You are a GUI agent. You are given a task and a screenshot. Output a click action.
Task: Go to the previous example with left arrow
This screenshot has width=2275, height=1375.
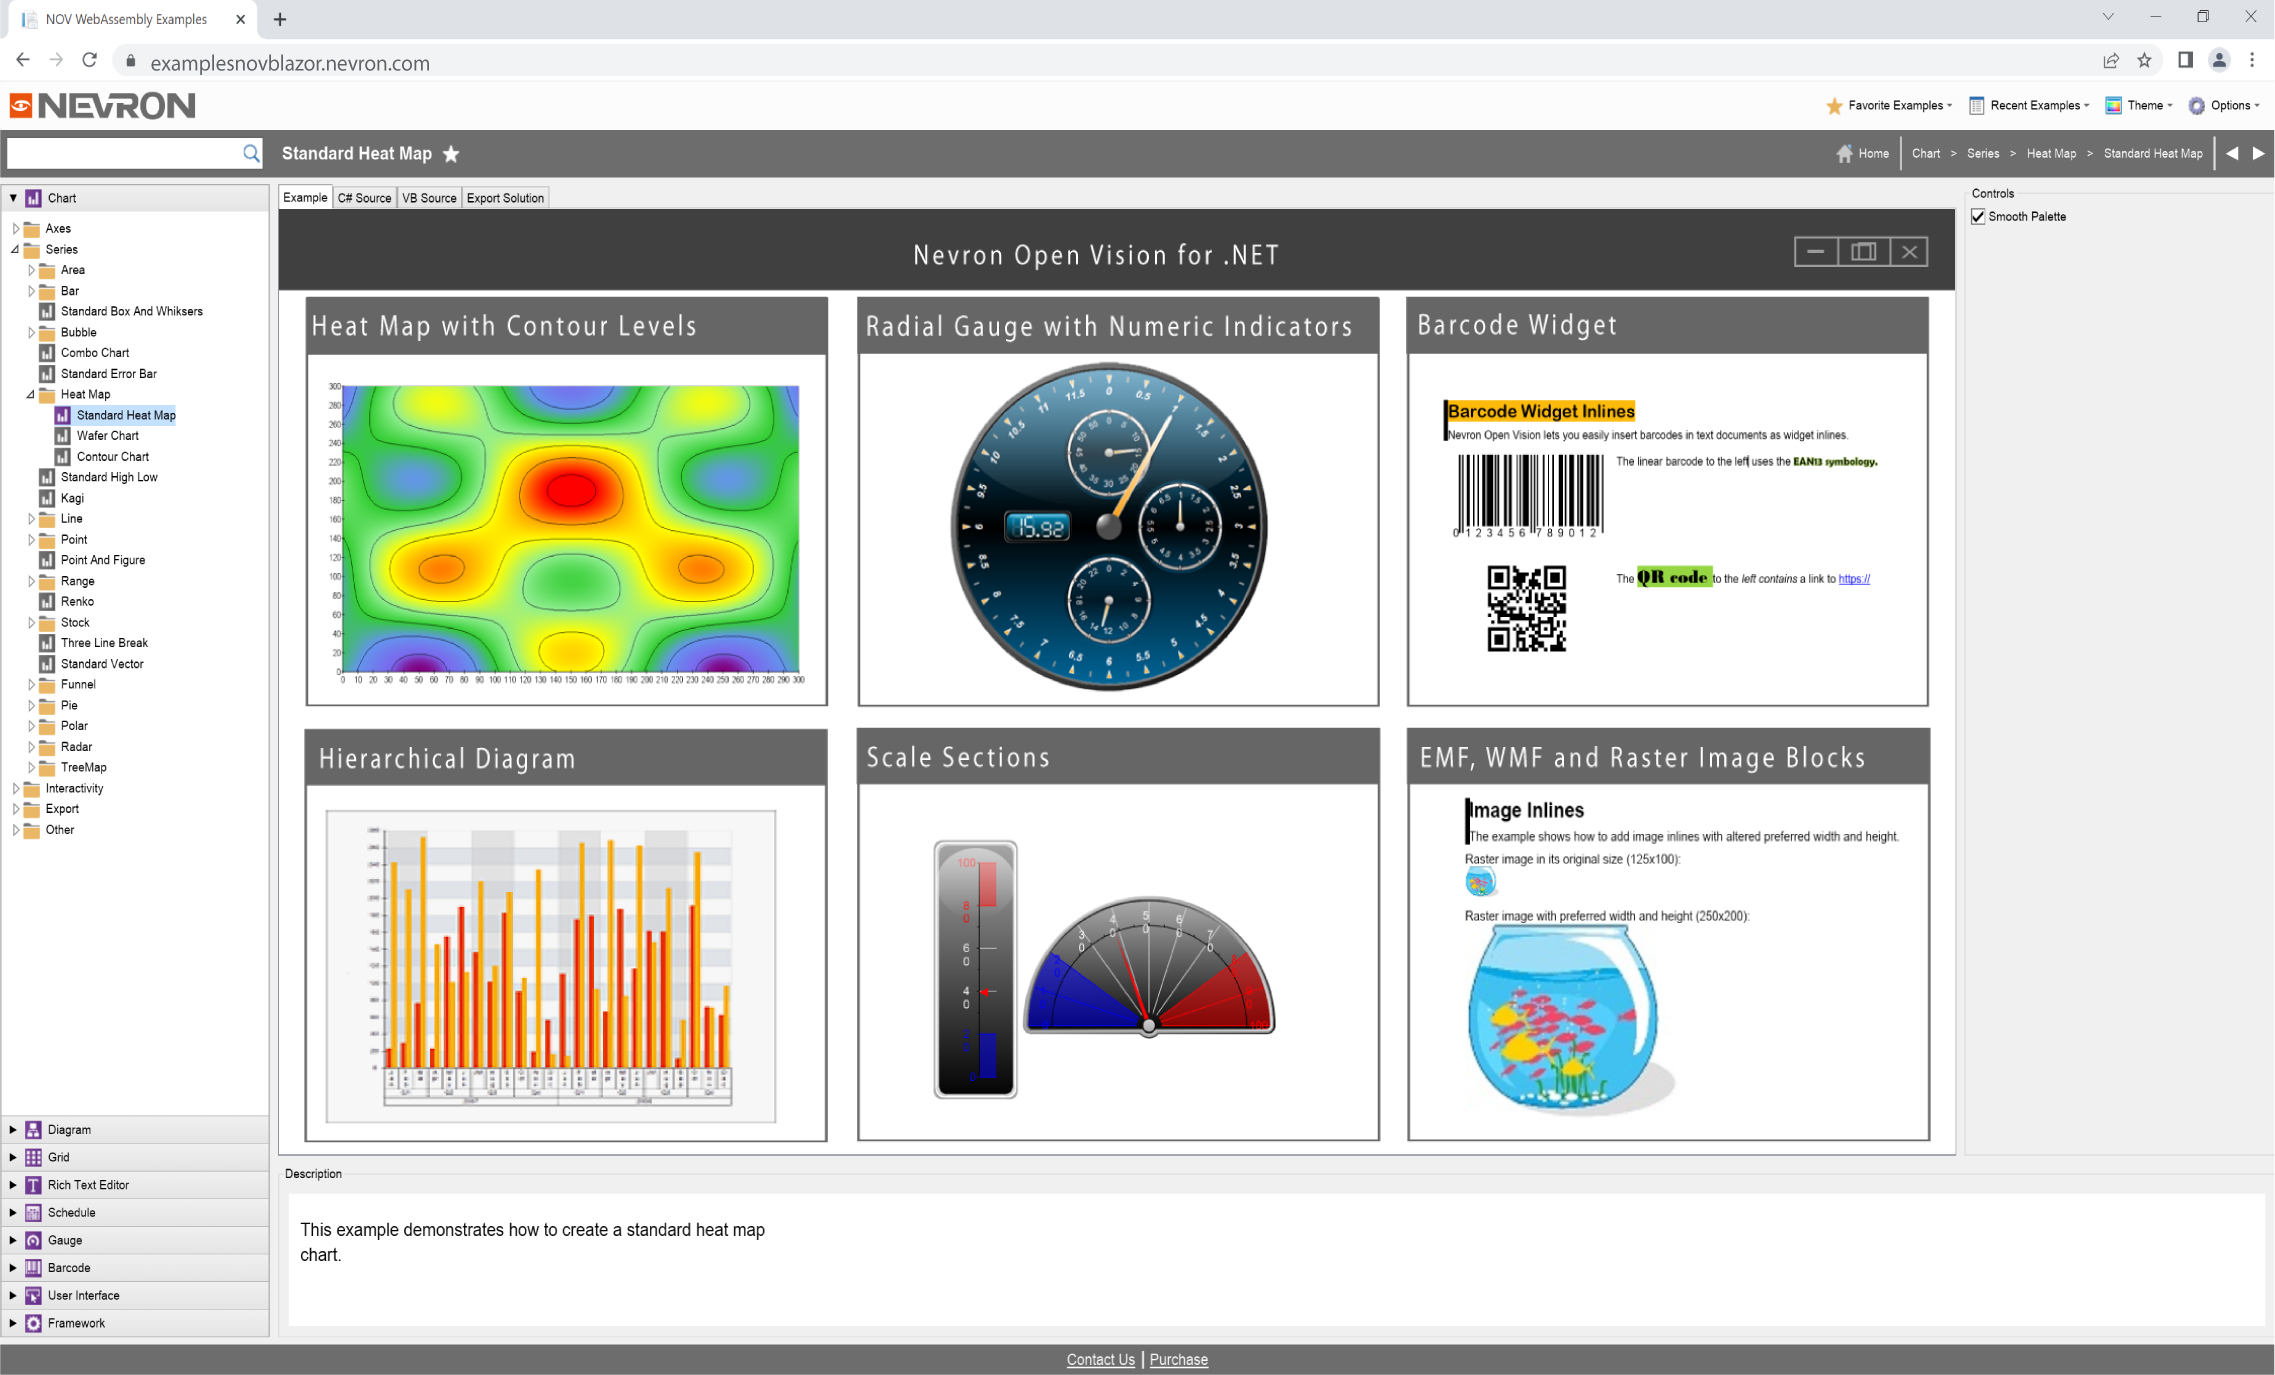pyautogui.click(x=2232, y=153)
